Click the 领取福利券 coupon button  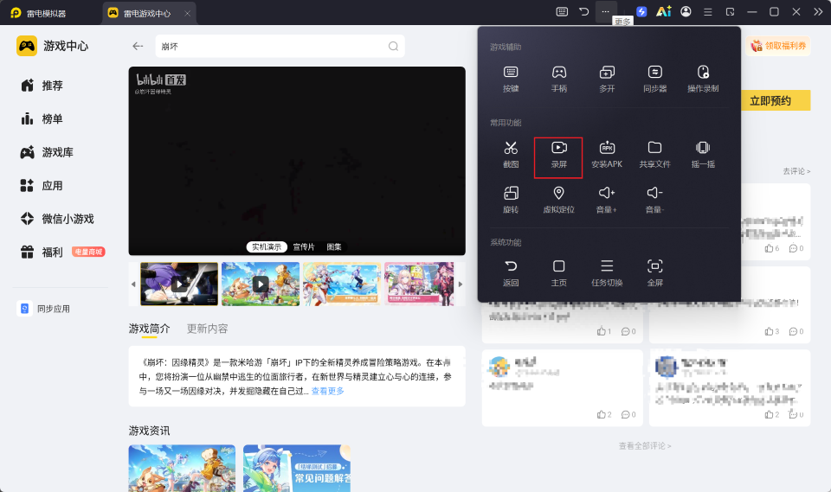coord(778,46)
